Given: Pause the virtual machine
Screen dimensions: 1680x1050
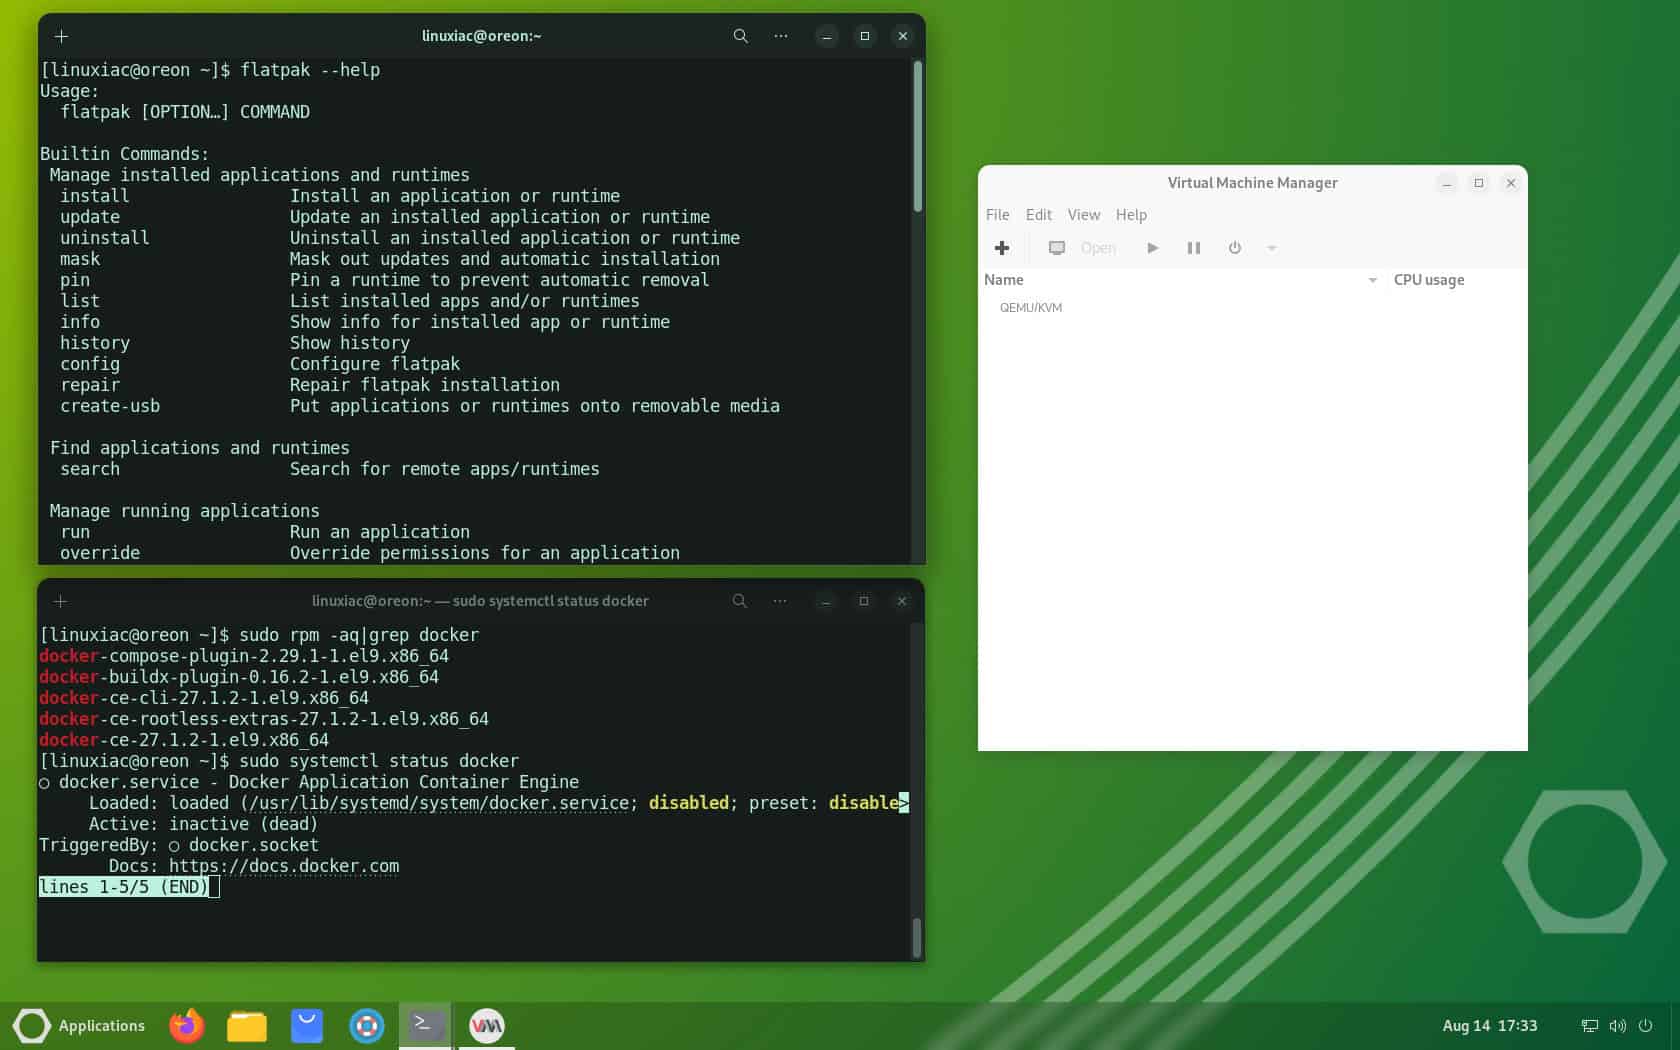Looking at the screenshot, I should (x=1193, y=248).
